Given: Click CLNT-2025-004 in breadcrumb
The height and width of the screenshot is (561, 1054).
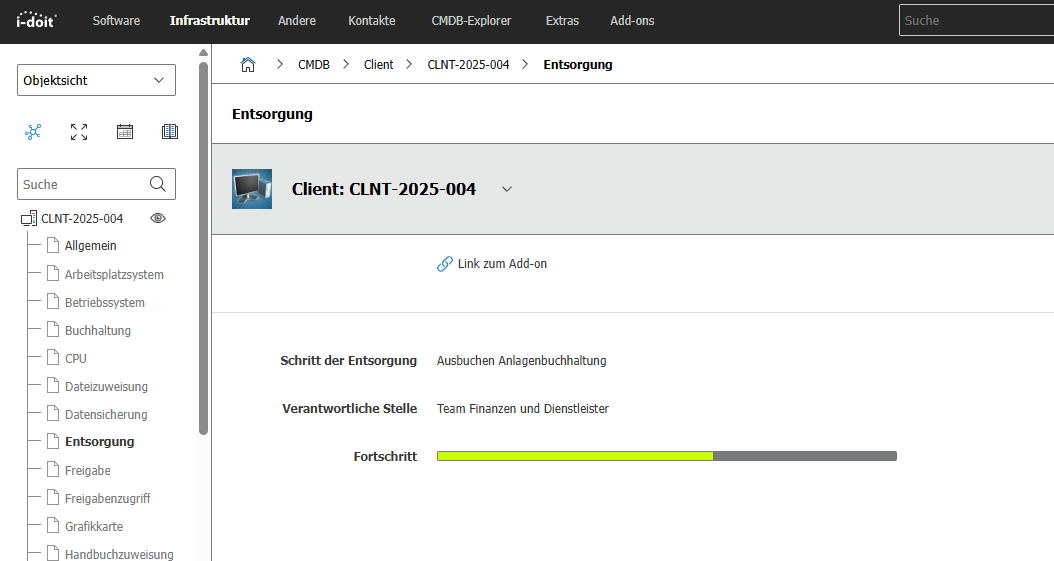Looking at the screenshot, I should coord(469,64).
